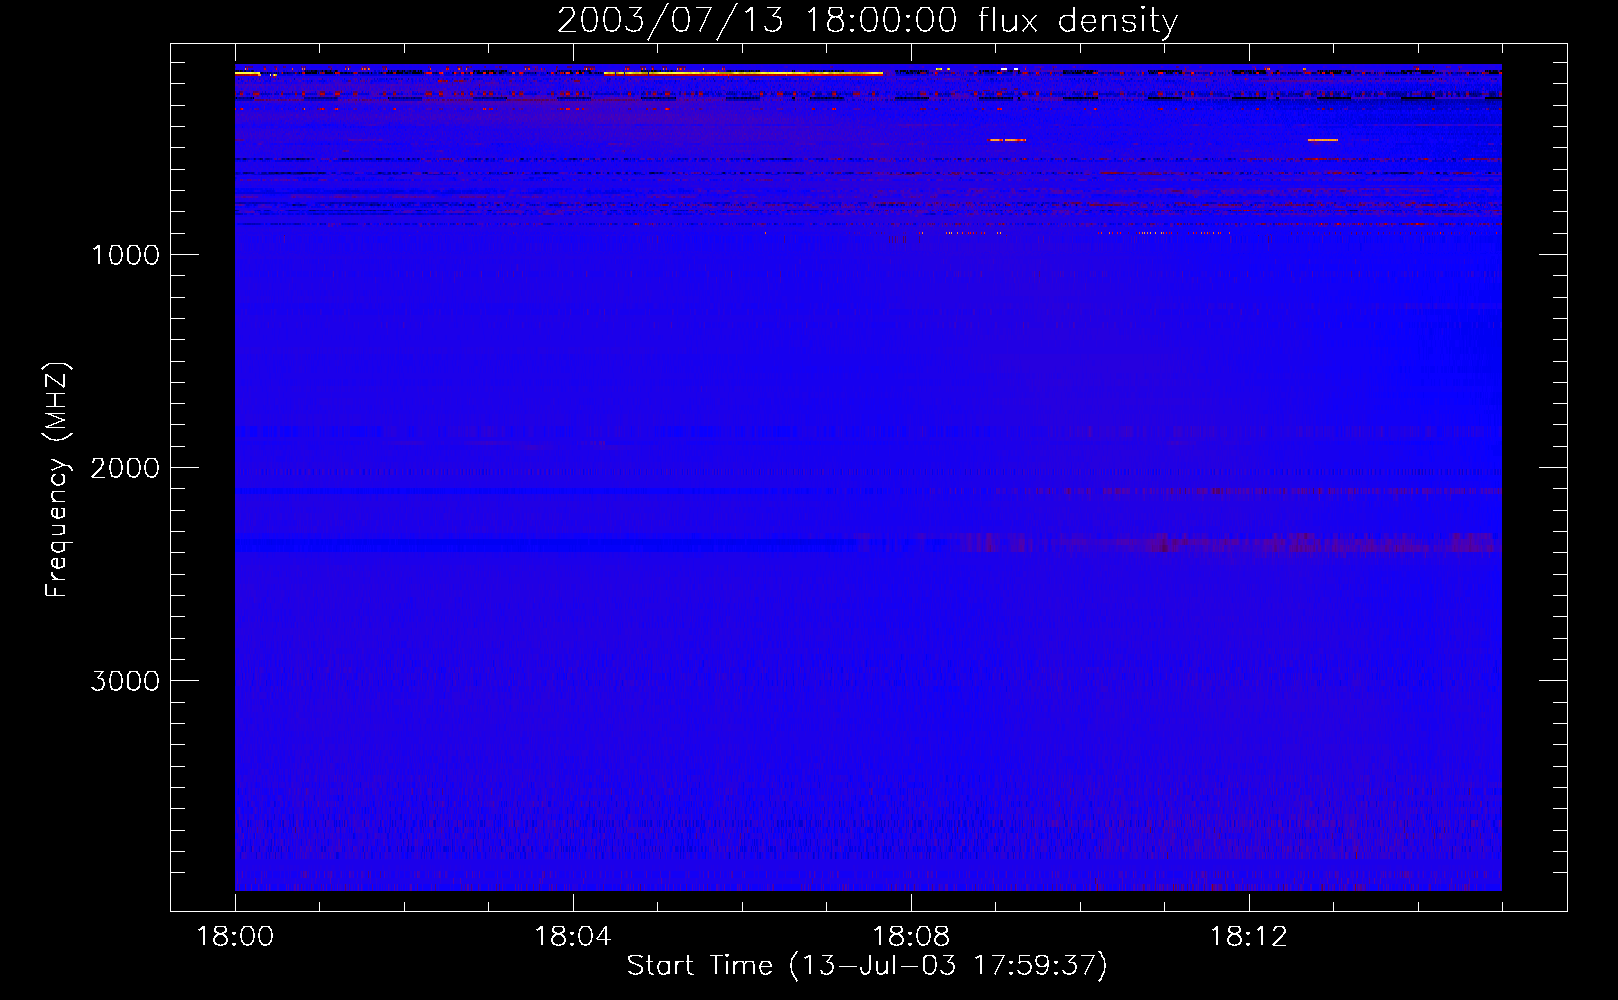Click the 'Frequency (MHZ)' axis label
Image resolution: width=1618 pixels, height=1000 pixels.
[57, 480]
